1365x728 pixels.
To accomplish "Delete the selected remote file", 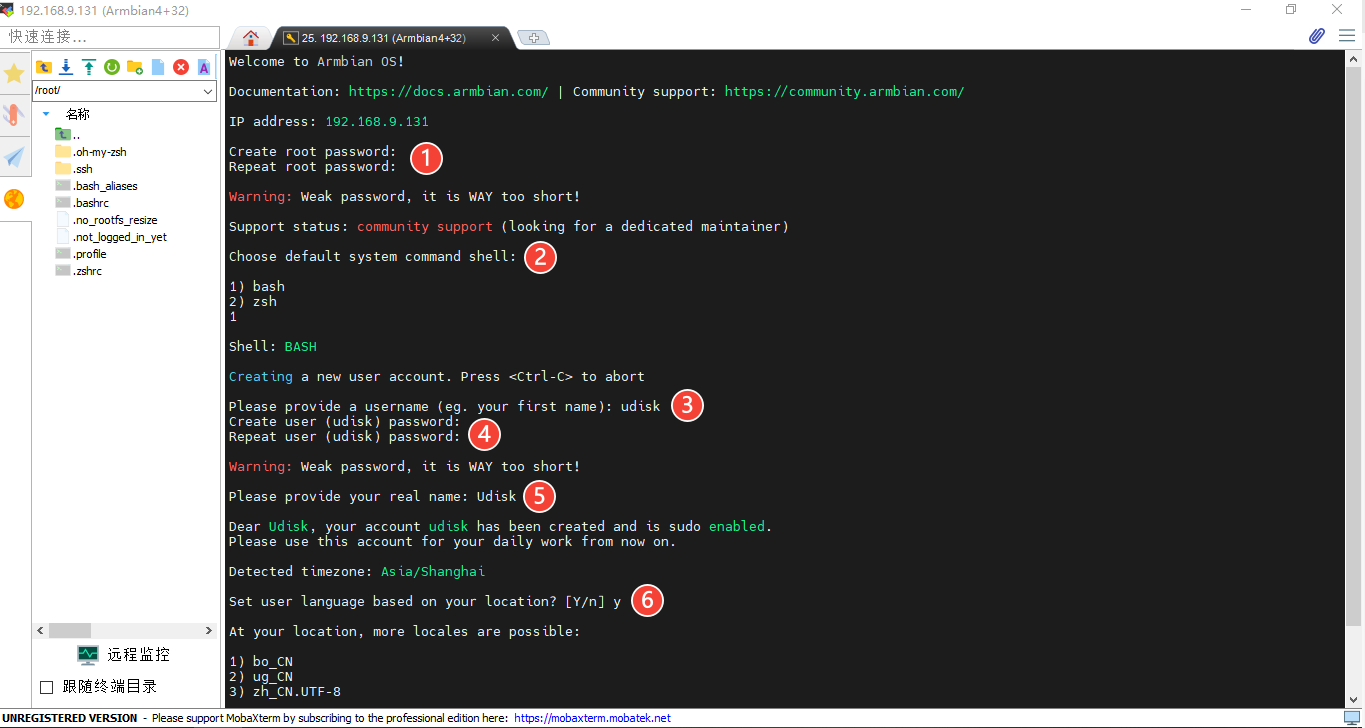I will click(180, 66).
